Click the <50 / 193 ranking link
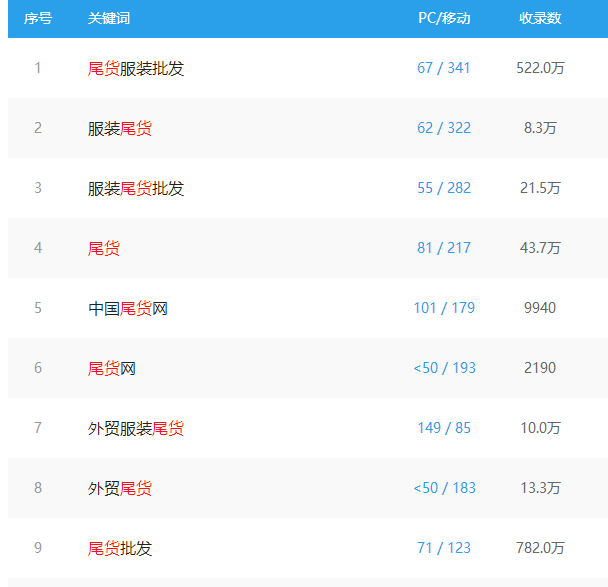This screenshot has height=587, width=608. click(444, 368)
